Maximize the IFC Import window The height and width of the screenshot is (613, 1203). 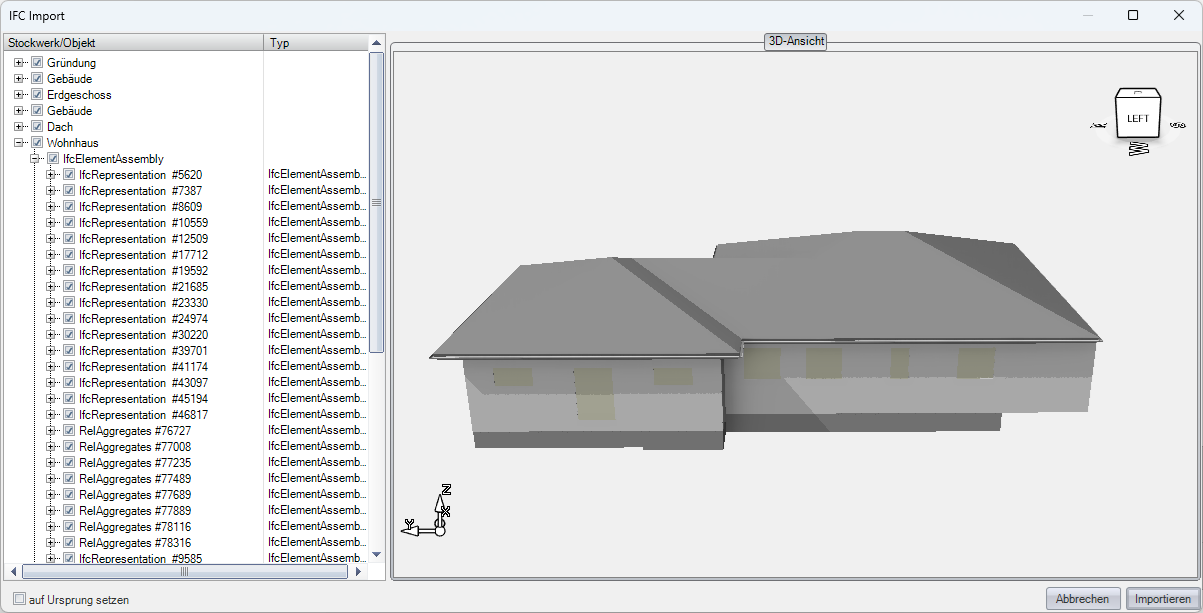pyautogui.click(x=1133, y=15)
